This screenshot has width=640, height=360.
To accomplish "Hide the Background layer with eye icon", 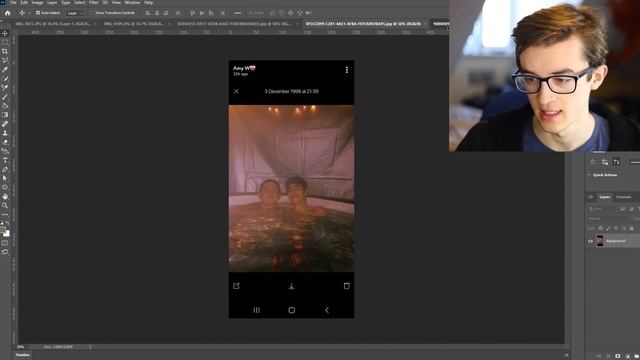I will (590, 241).
